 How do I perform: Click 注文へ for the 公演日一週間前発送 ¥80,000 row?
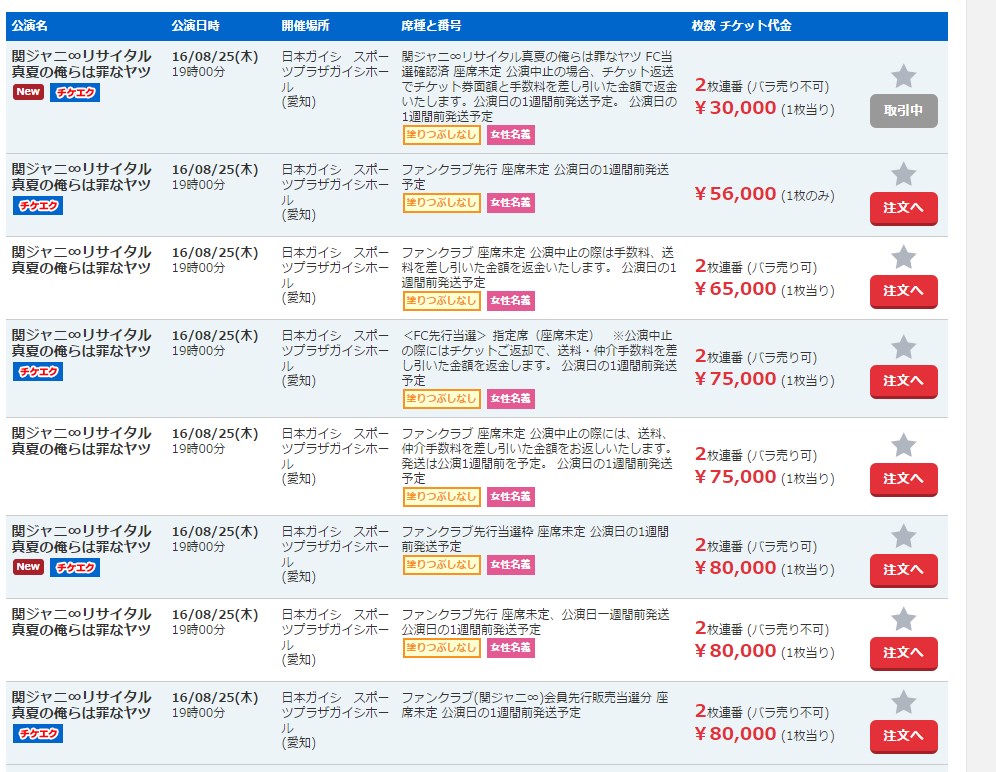point(903,654)
